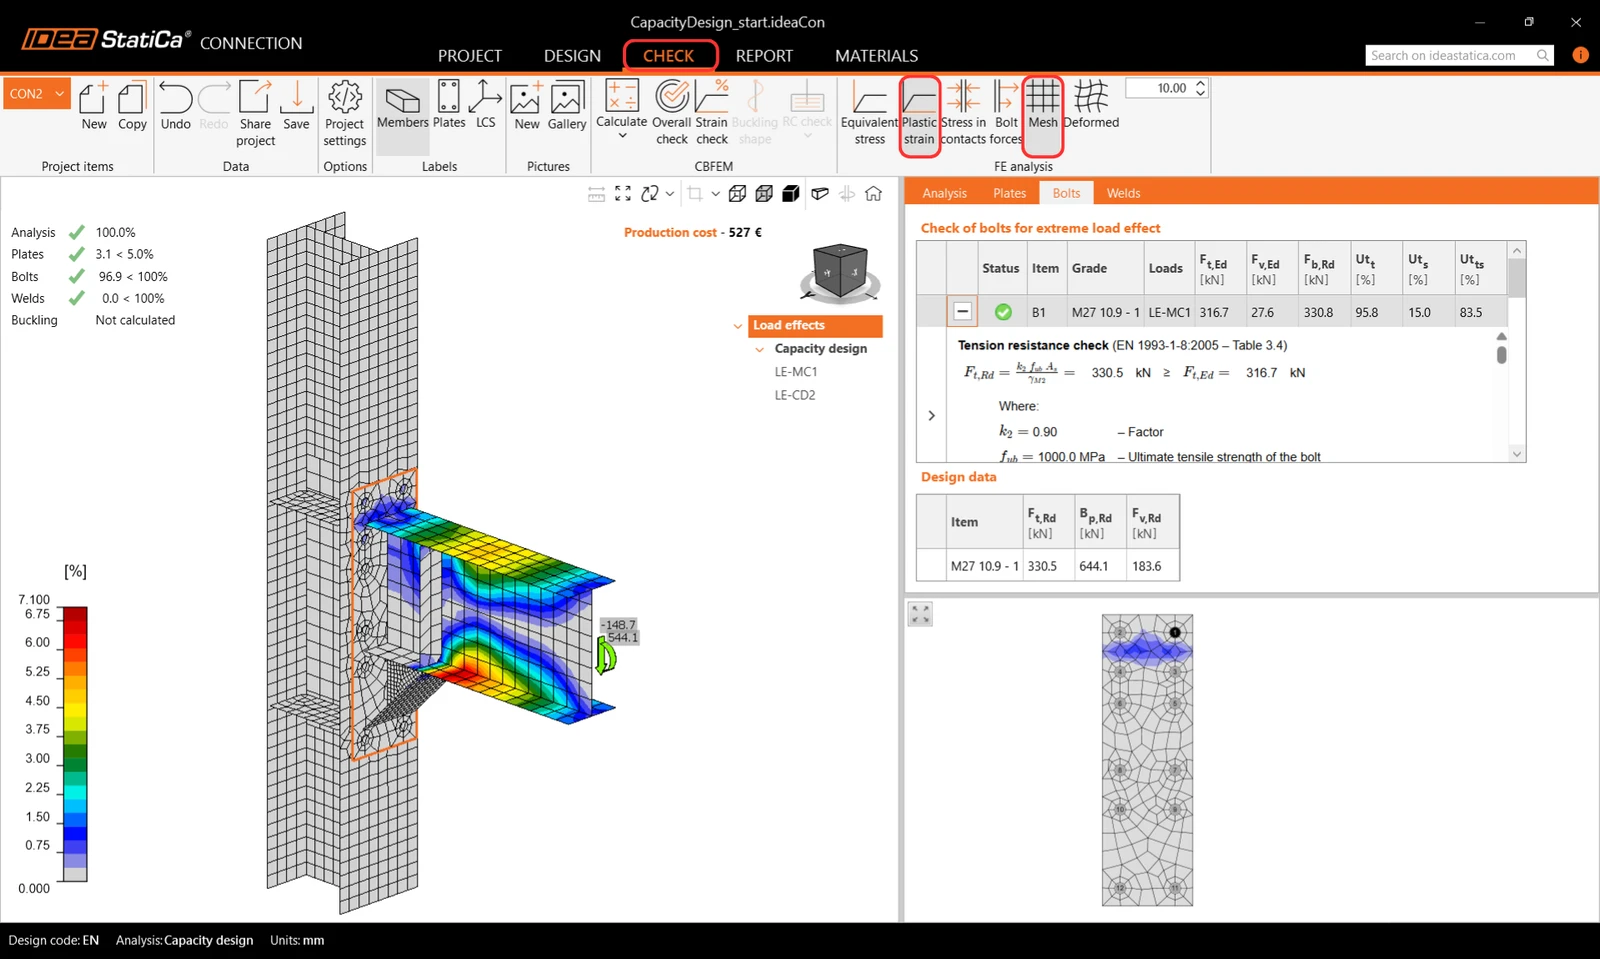Expand the bolt plate preview fullscreen
Viewport: 1600px width, 959px height.
point(920,614)
